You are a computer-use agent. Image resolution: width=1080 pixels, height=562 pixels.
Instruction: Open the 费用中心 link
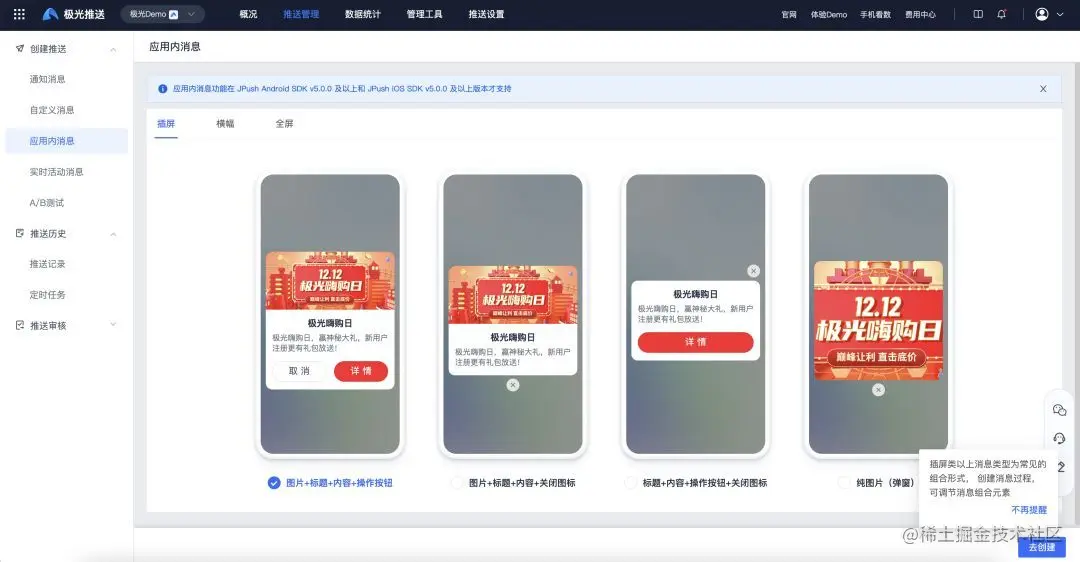(x=920, y=14)
